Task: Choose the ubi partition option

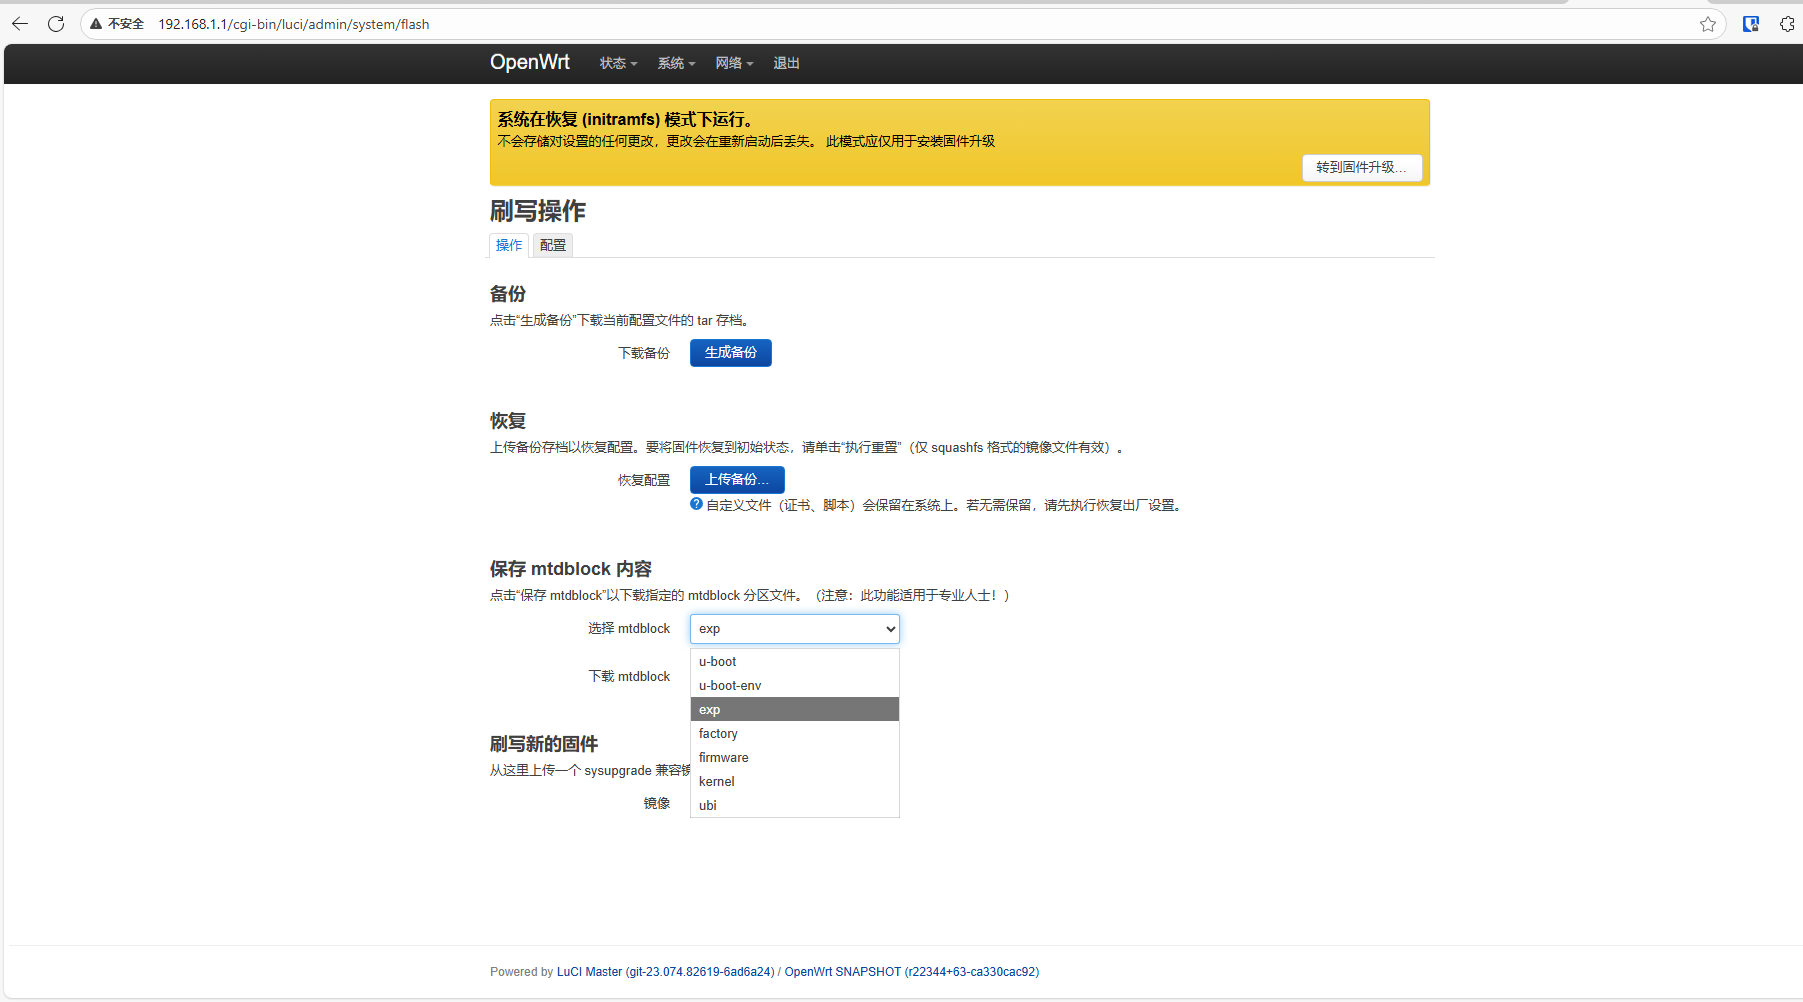Action: [x=707, y=805]
